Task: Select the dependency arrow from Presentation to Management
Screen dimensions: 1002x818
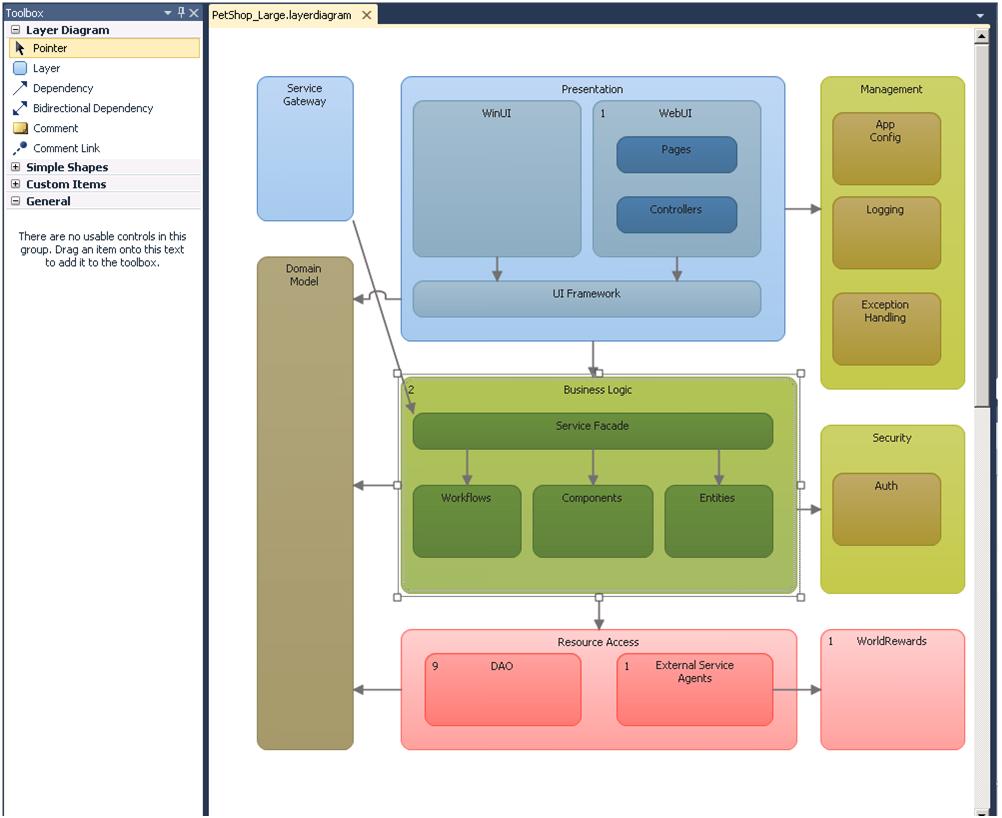Action: (x=803, y=209)
